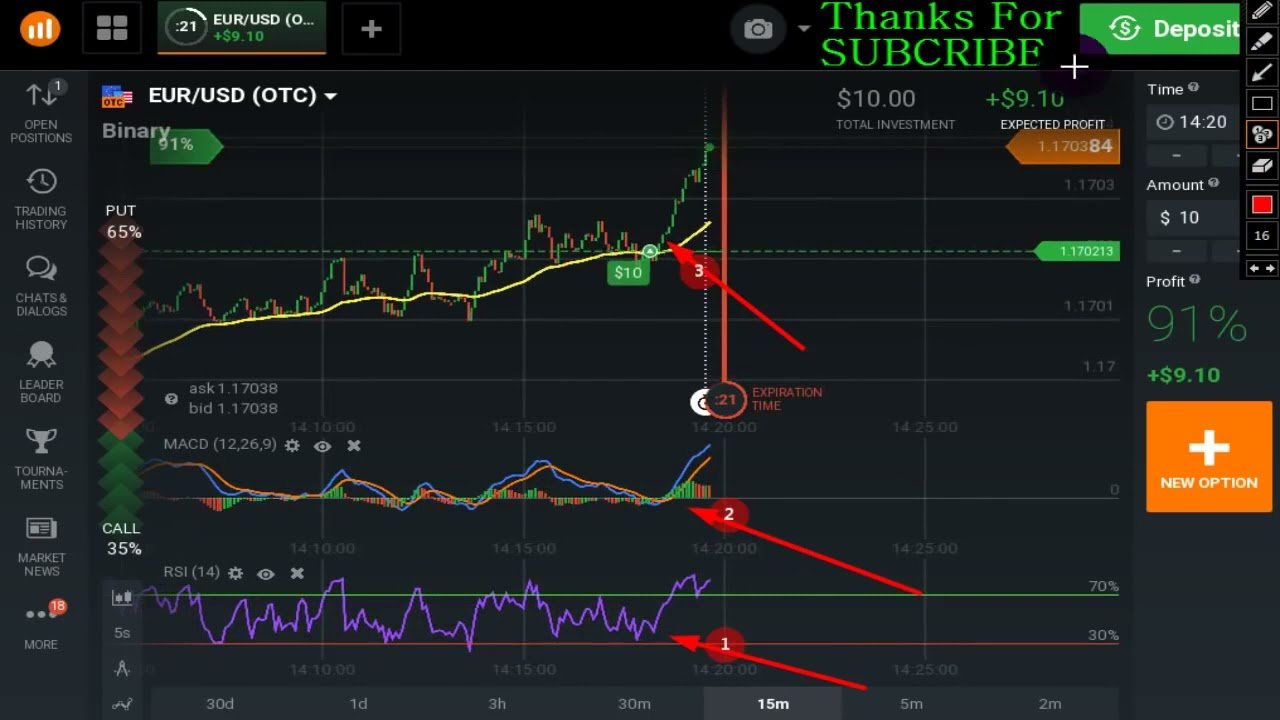Open the MACD indicator settings gear
This screenshot has width=1280, height=720.
[x=291, y=446]
